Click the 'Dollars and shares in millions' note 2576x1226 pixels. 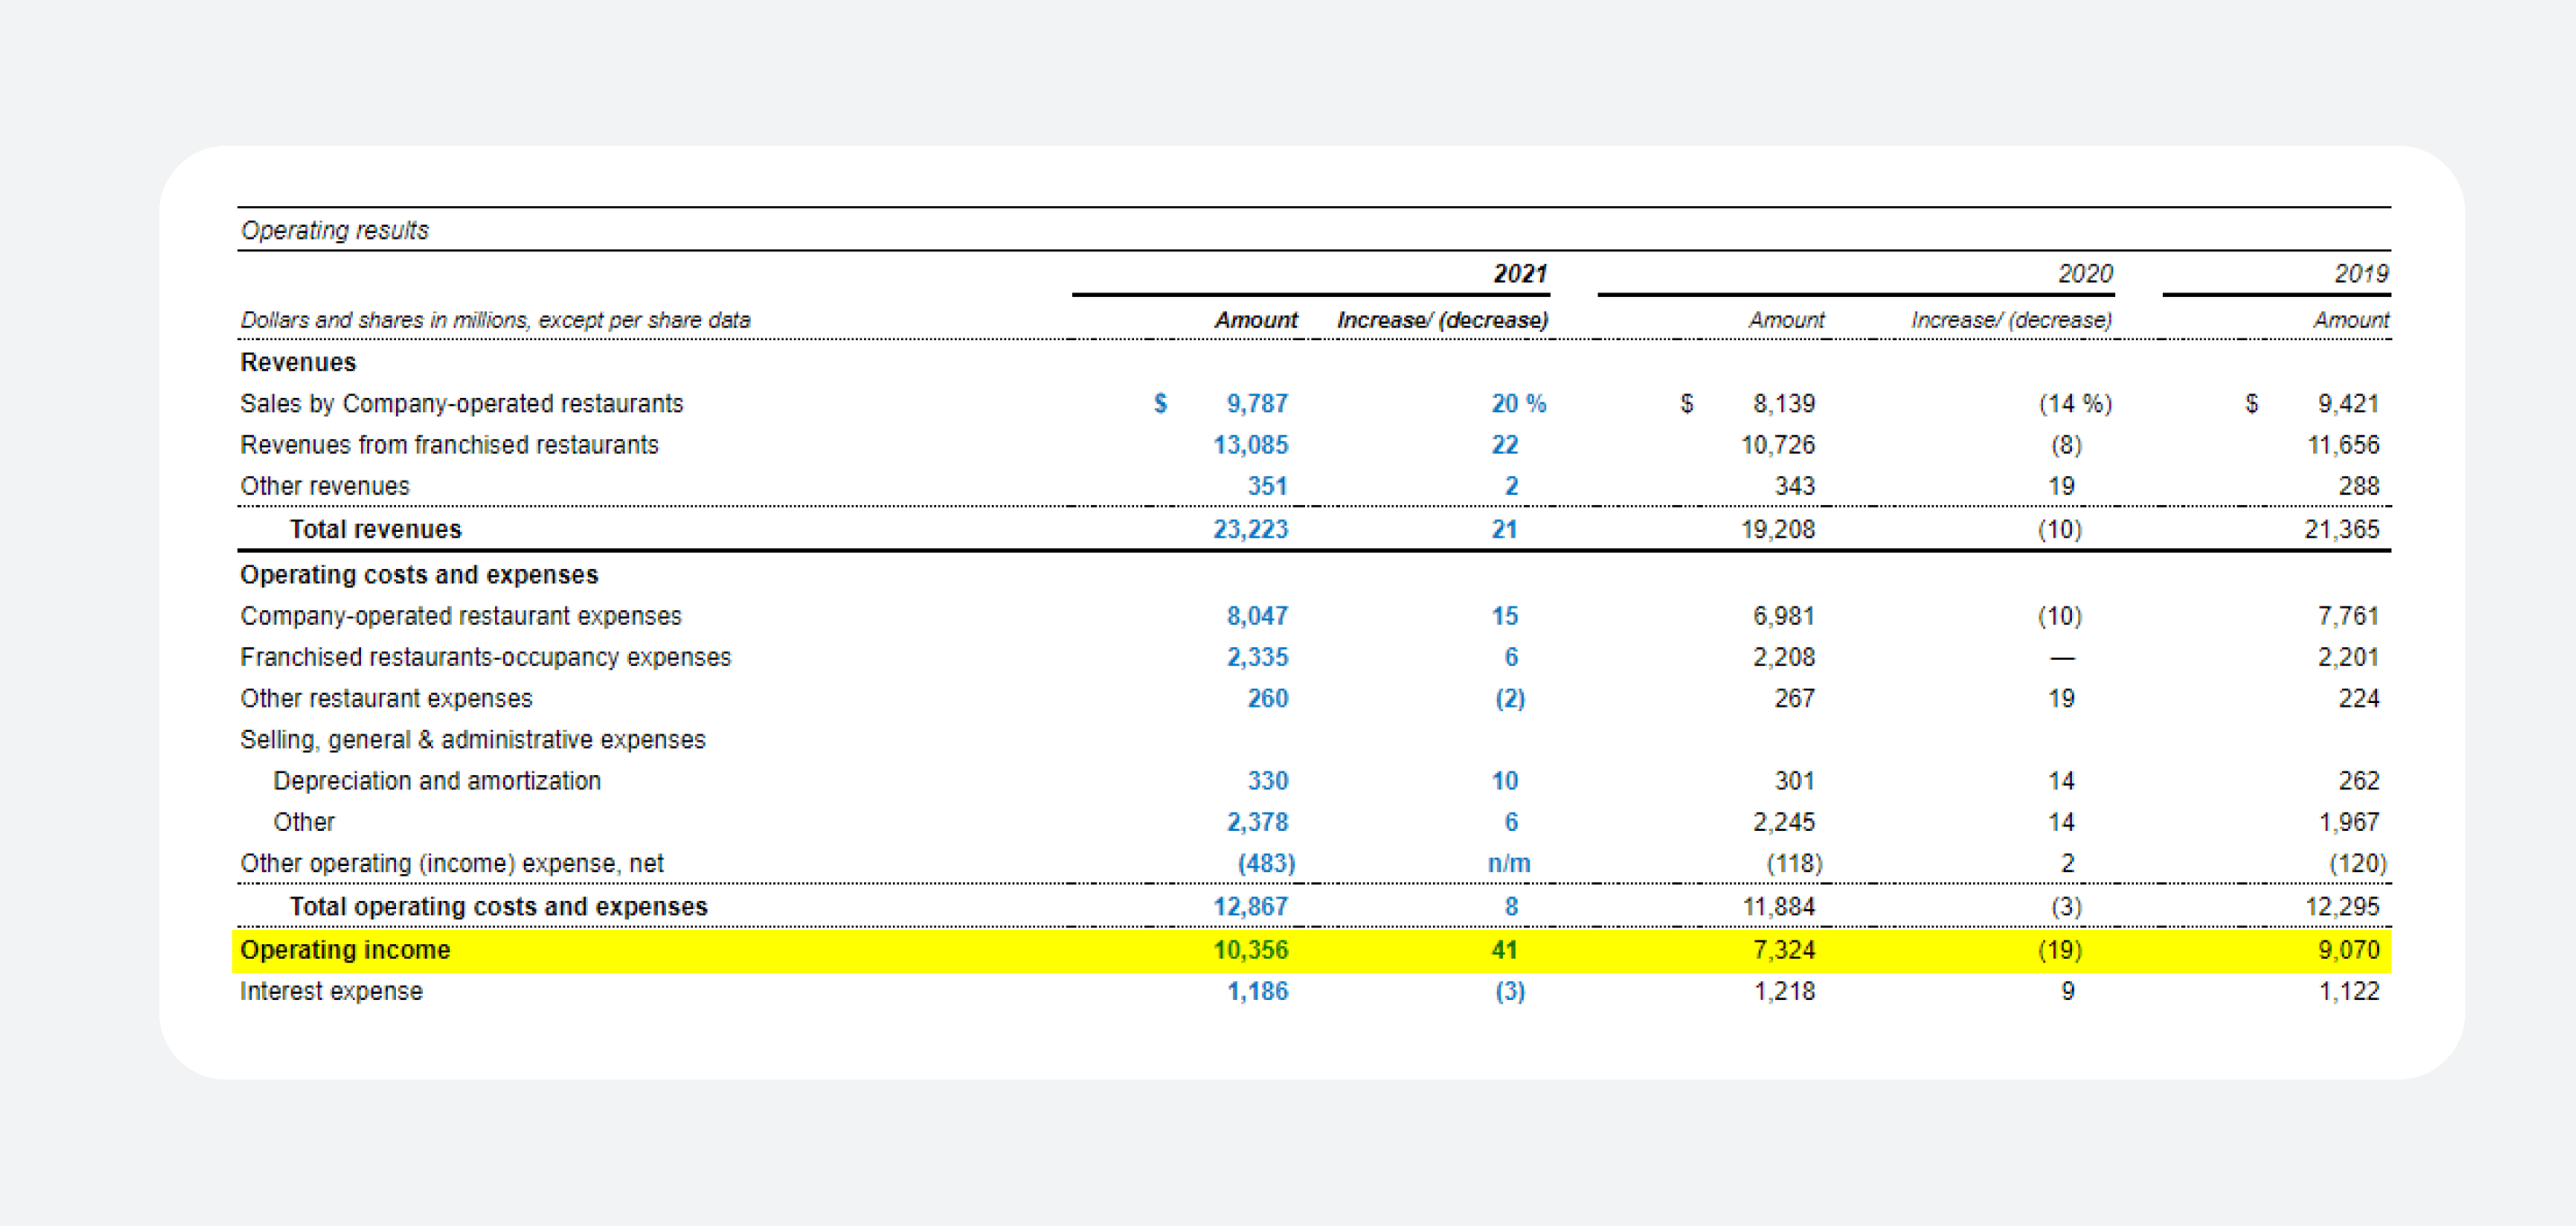[x=495, y=320]
